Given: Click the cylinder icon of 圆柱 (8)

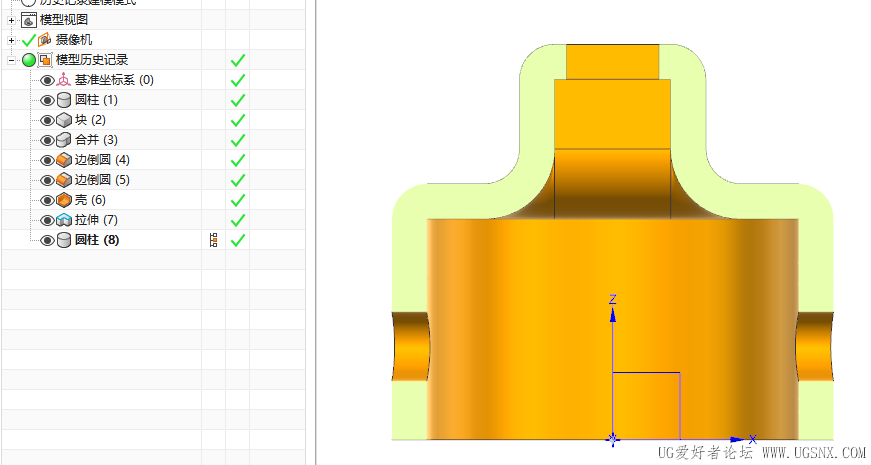Looking at the screenshot, I should [x=64, y=241].
